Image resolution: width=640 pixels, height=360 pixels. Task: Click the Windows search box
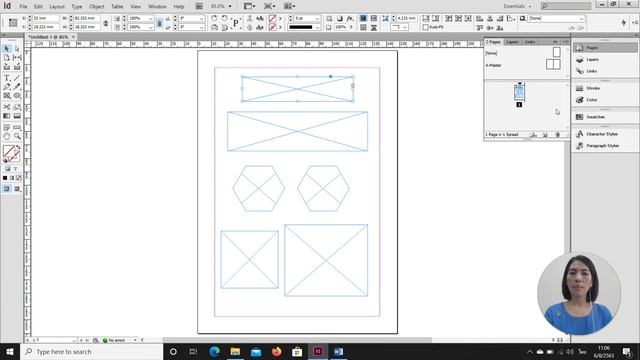pos(91,351)
